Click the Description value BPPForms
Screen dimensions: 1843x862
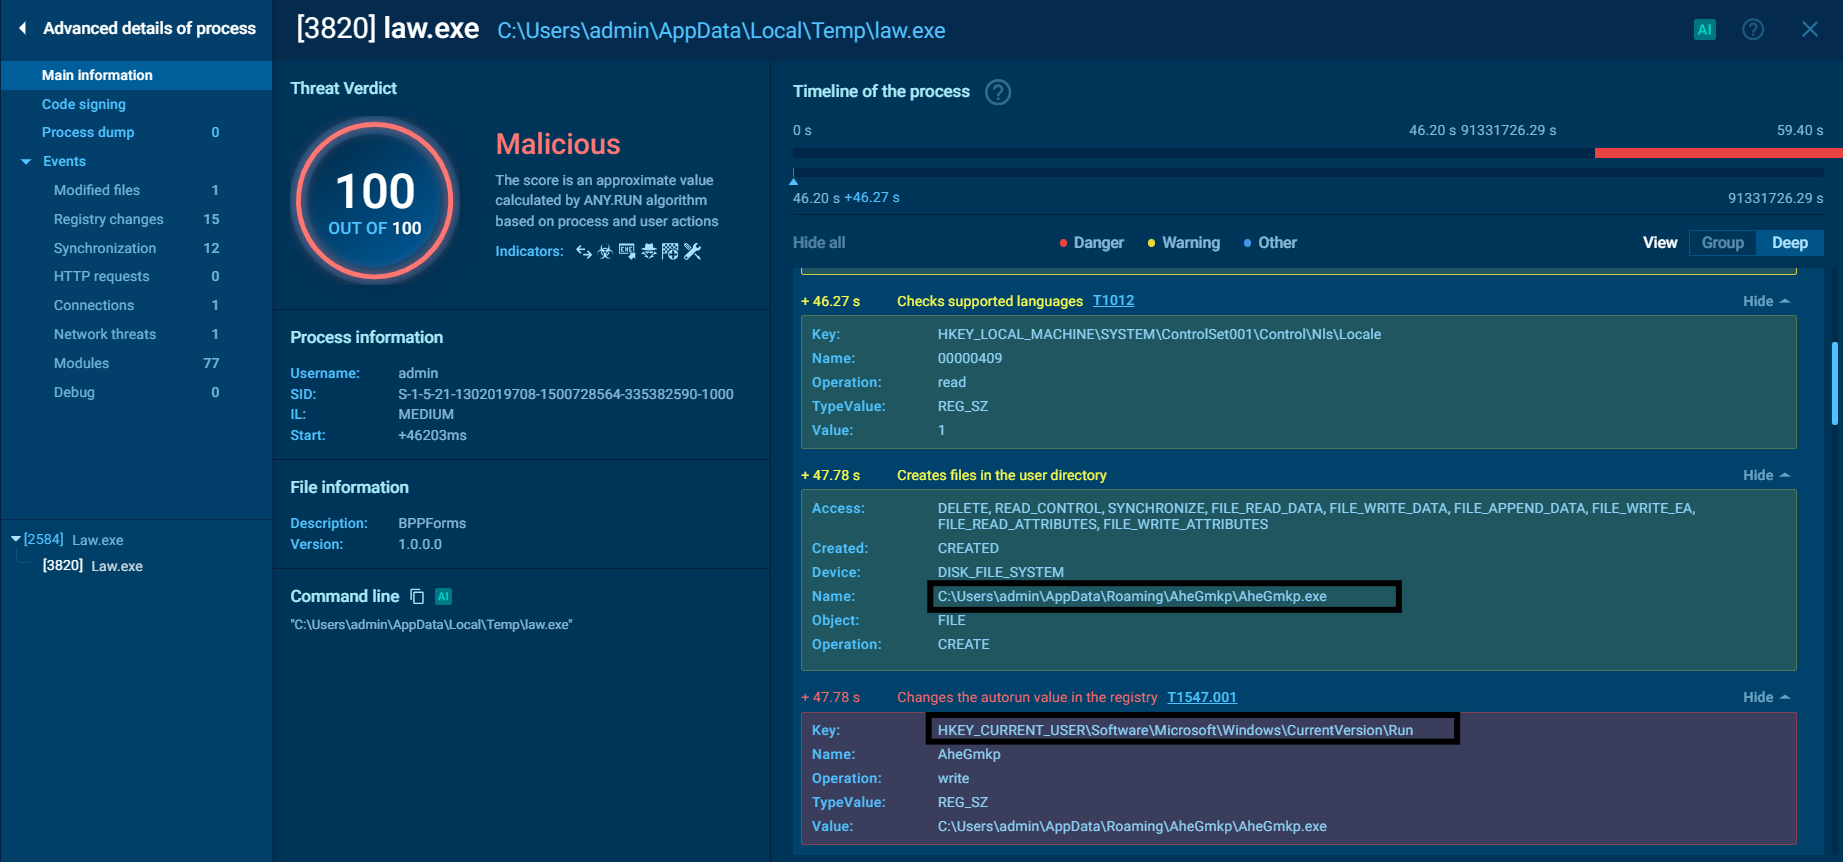click(432, 523)
